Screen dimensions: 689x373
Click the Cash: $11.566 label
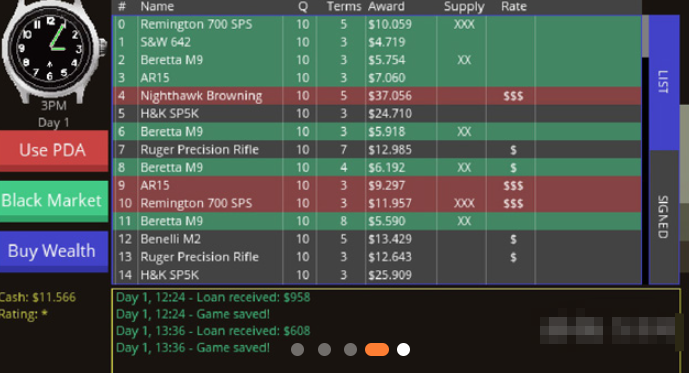[x=38, y=297]
